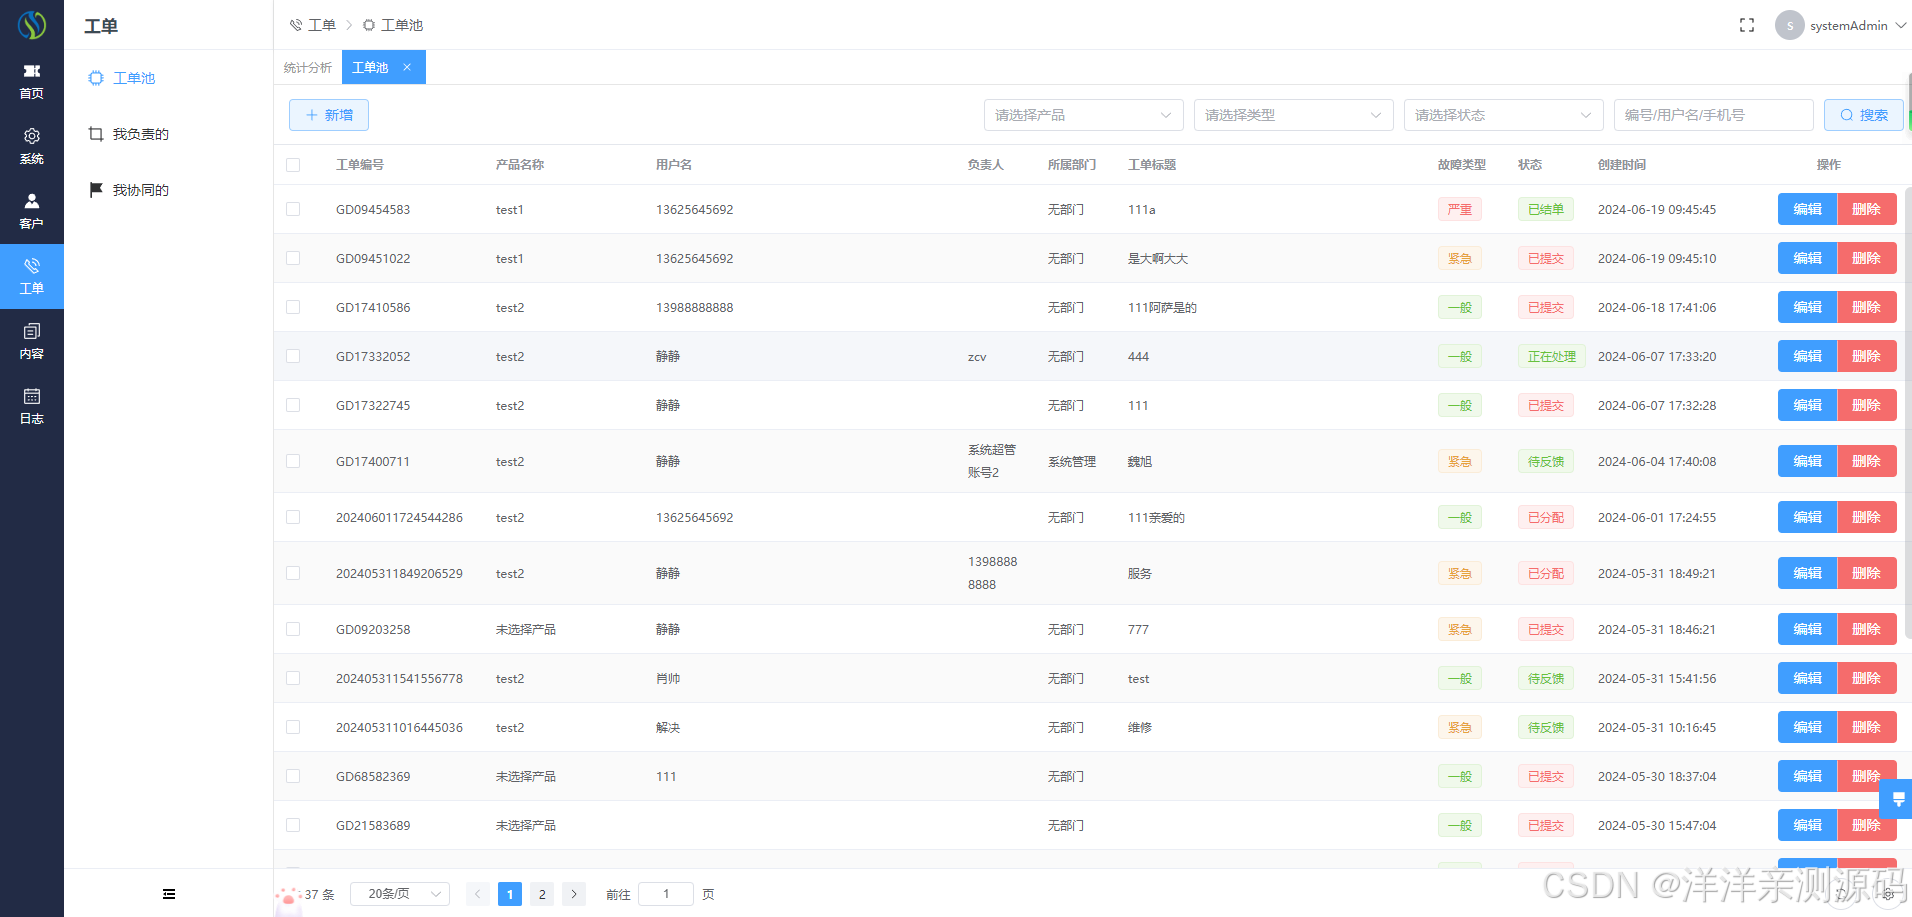Image resolution: width=1912 pixels, height=917 pixels.
Task: Edit work order 202405311541556778
Action: (1807, 678)
